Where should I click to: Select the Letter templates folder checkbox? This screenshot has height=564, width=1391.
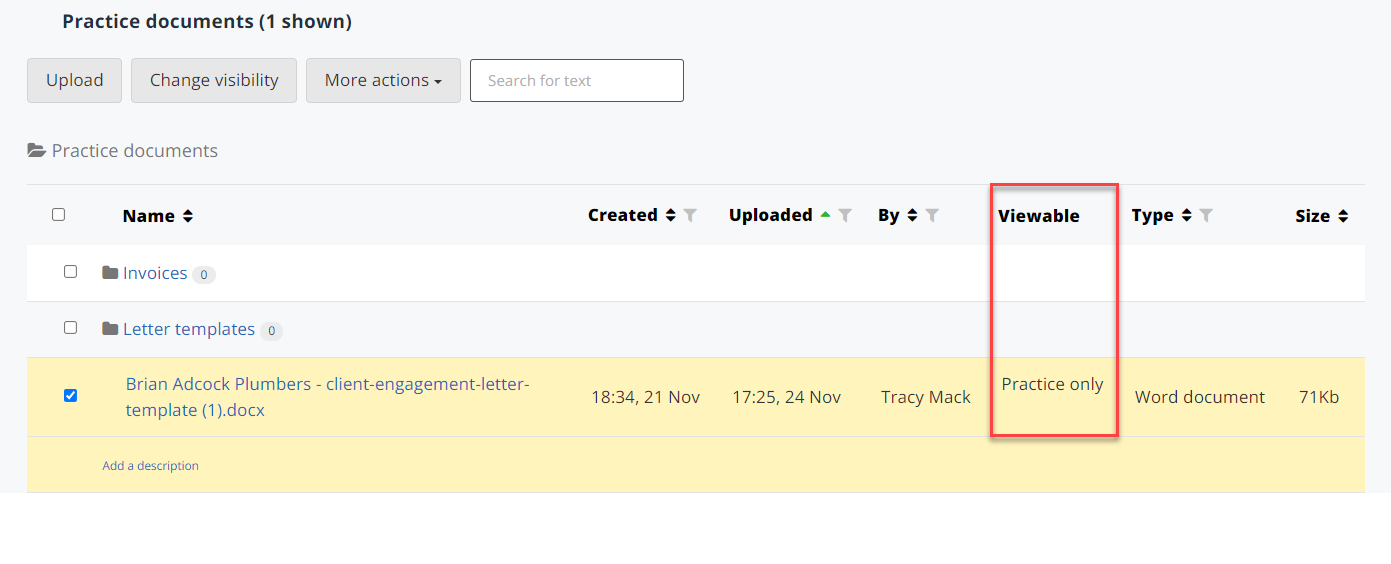pos(70,327)
